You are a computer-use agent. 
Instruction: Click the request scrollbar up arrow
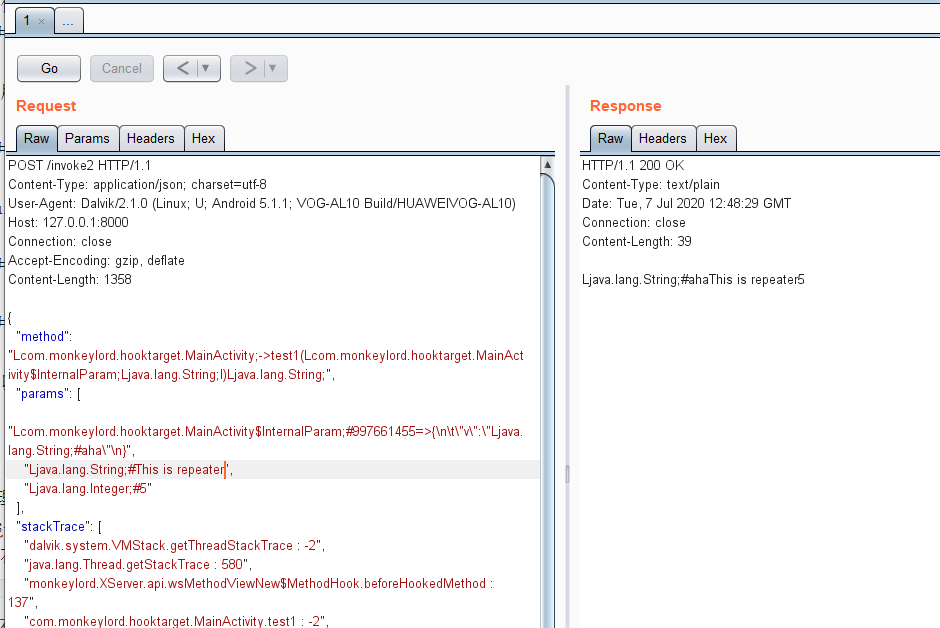click(547, 164)
